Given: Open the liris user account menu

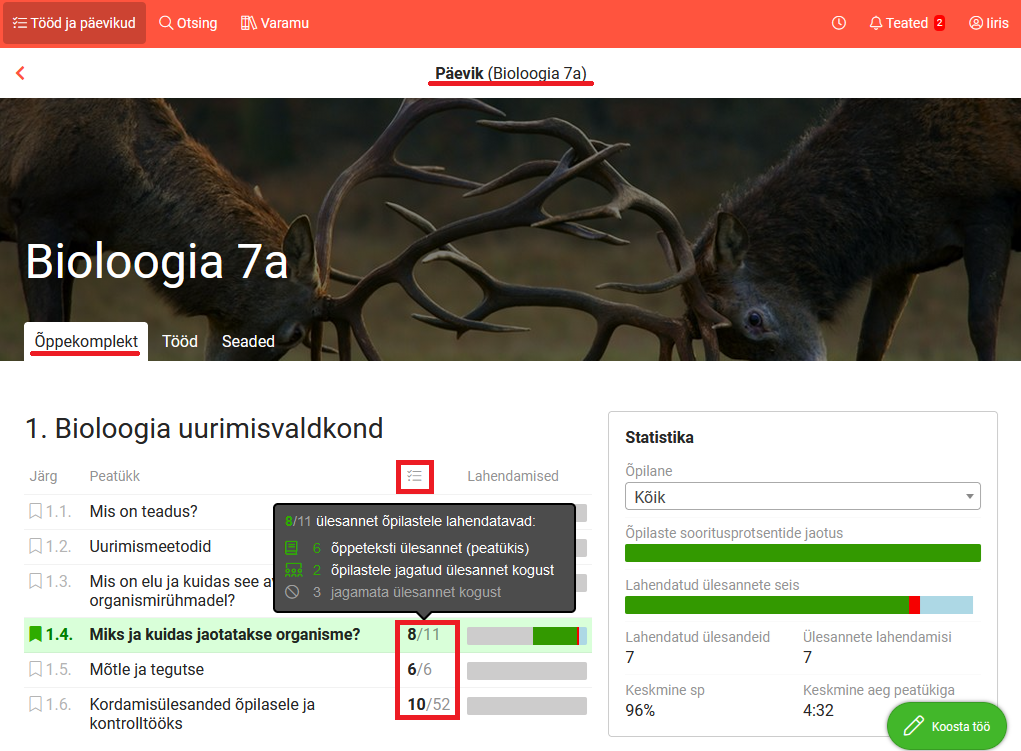Looking at the screenshot, I should [x=988, y=23].
